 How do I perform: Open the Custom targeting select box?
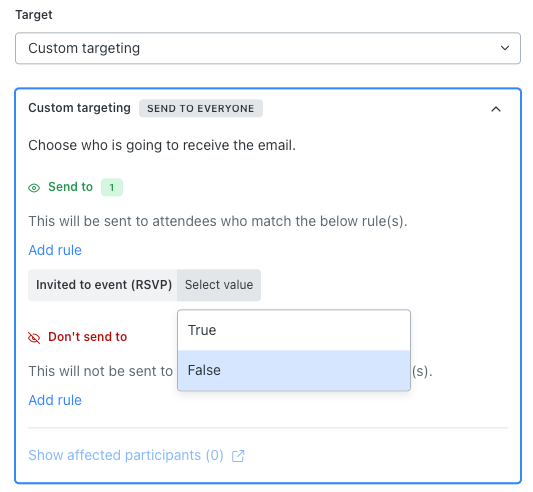pyautogui.click(x=268, y=48)
